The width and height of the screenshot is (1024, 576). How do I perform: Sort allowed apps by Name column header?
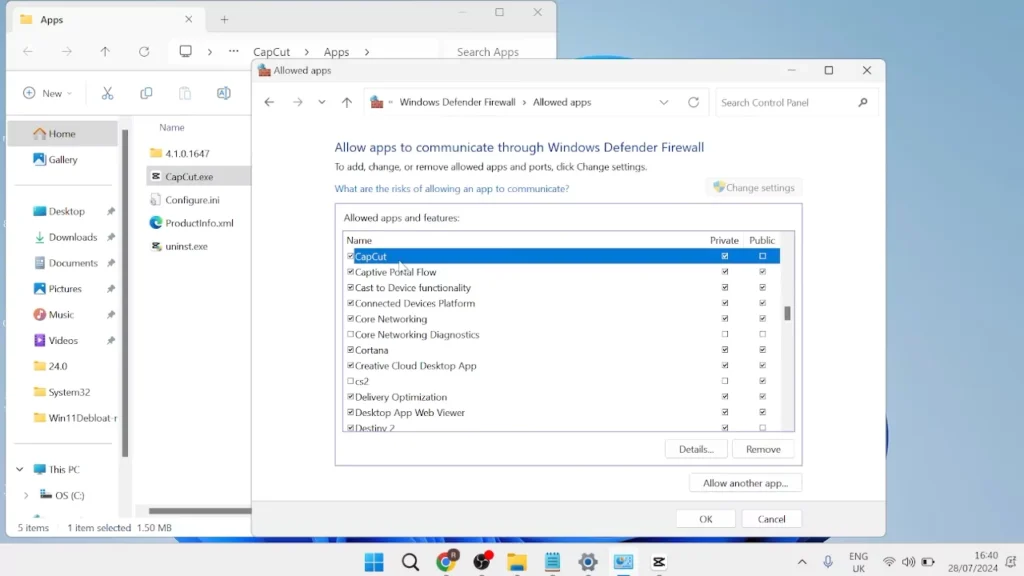(359, 240)
